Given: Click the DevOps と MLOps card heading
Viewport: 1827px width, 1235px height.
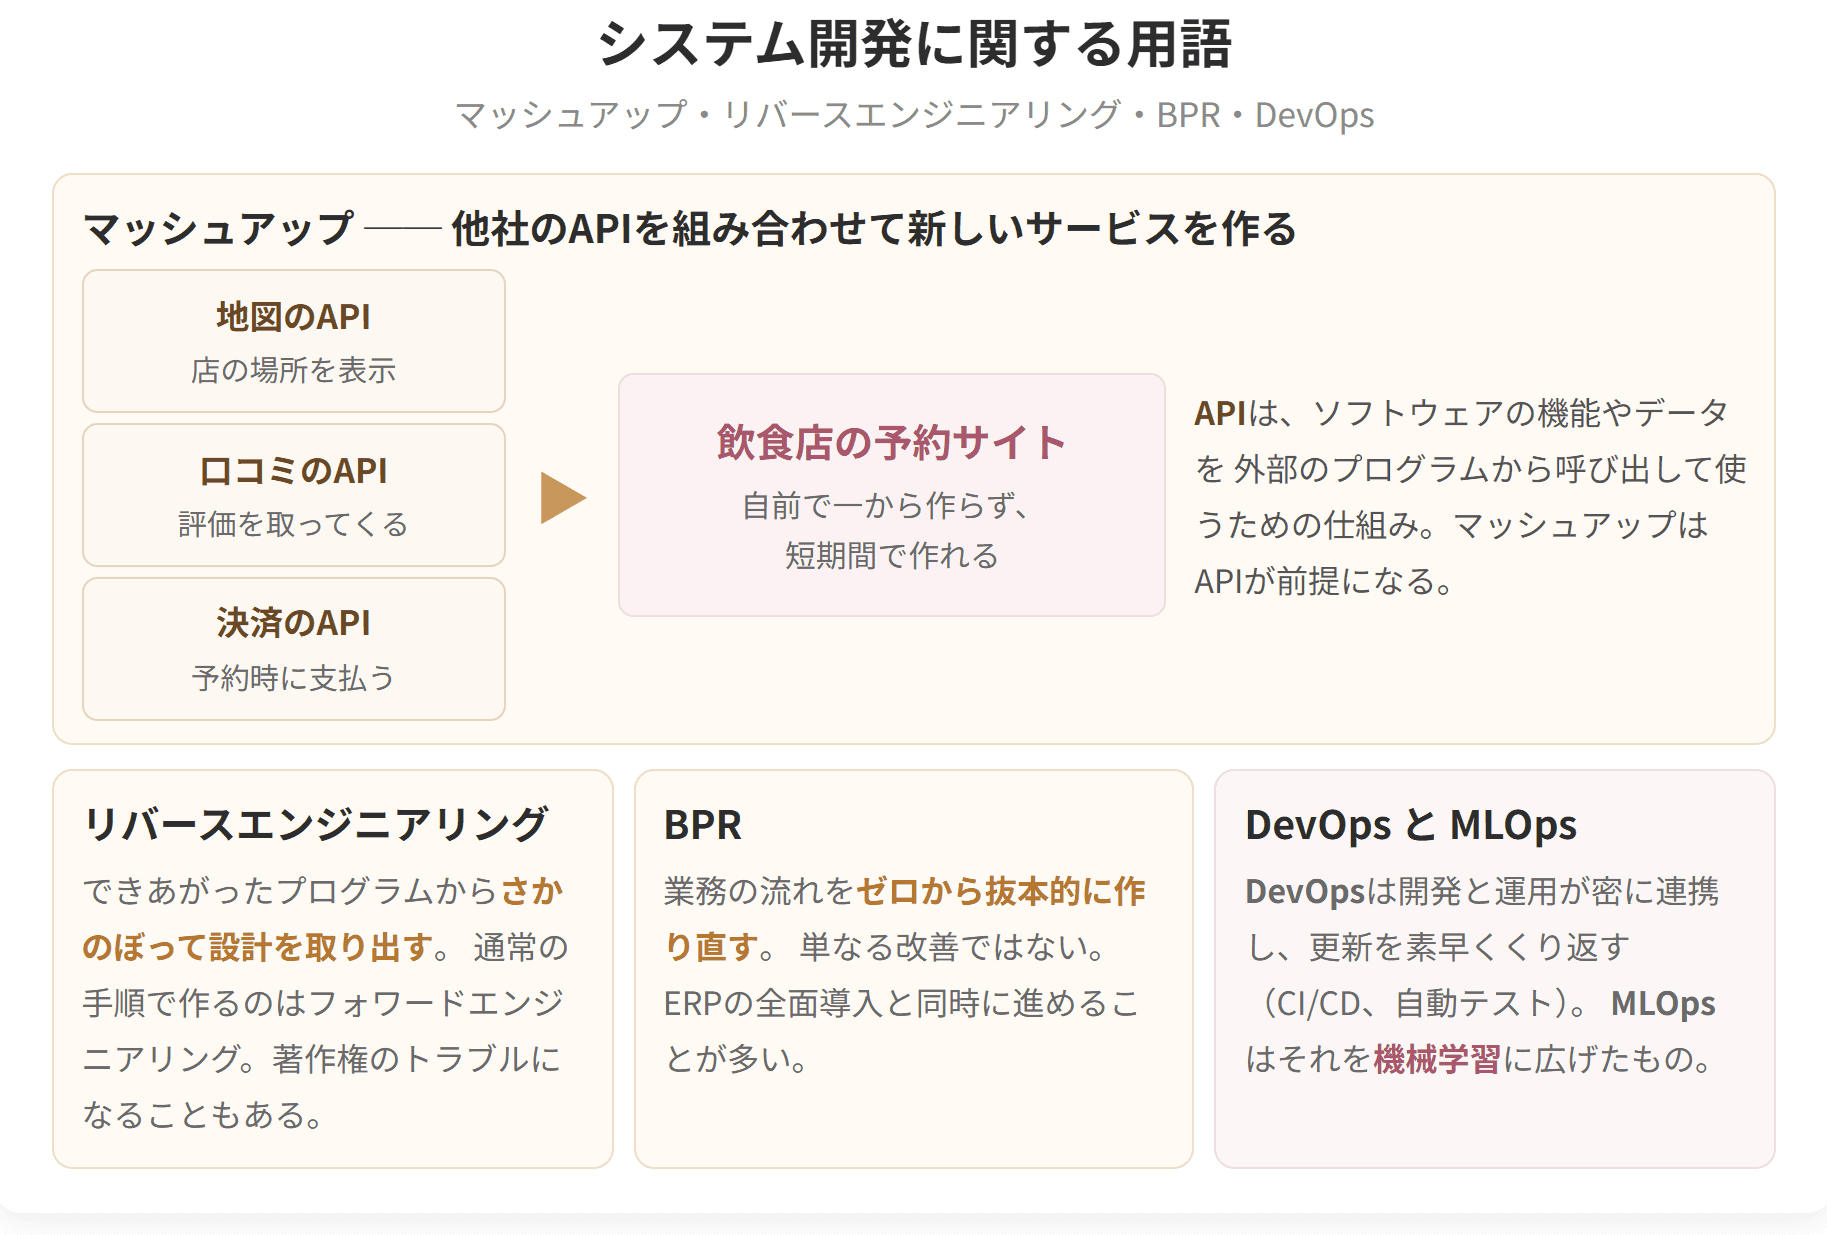Looking at the screenshot, I should 1410,825.
